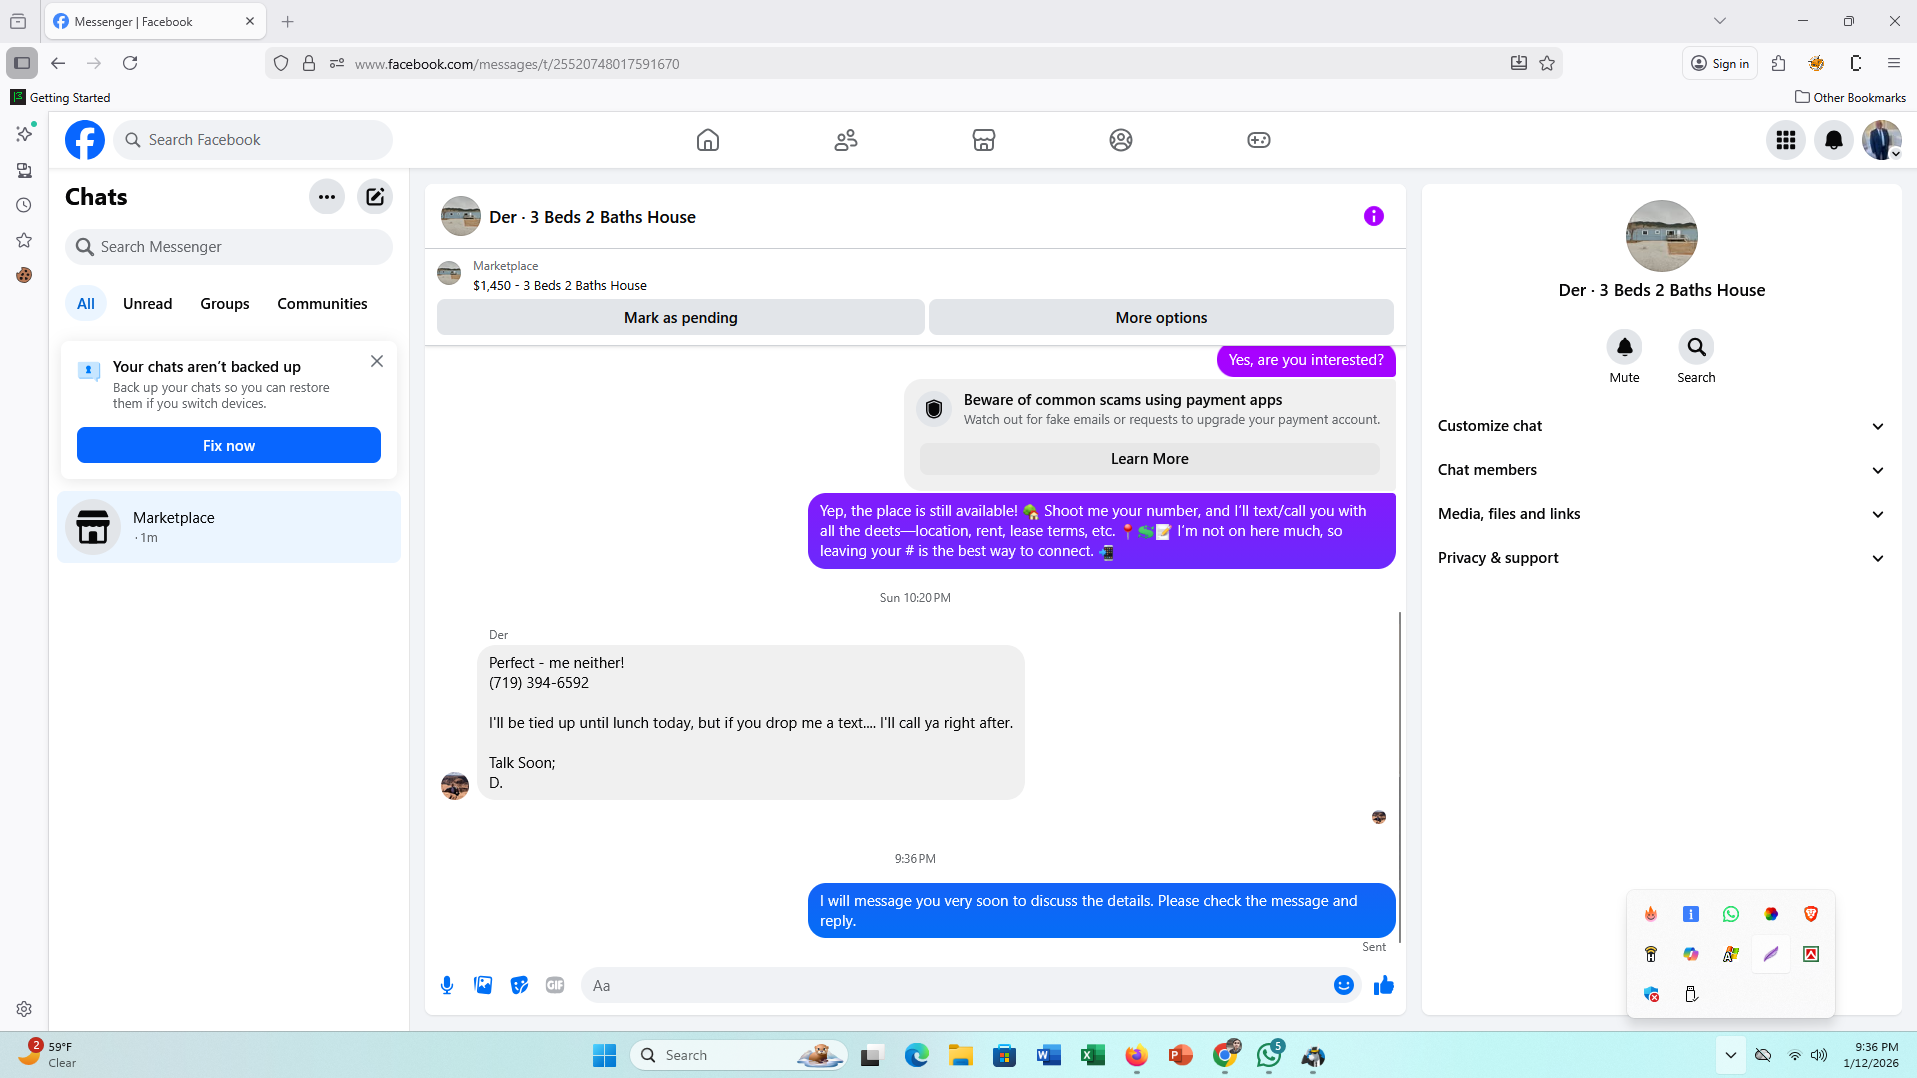
Task: Open browser extensions puzzle icon
Action: tap(1778, 63)
